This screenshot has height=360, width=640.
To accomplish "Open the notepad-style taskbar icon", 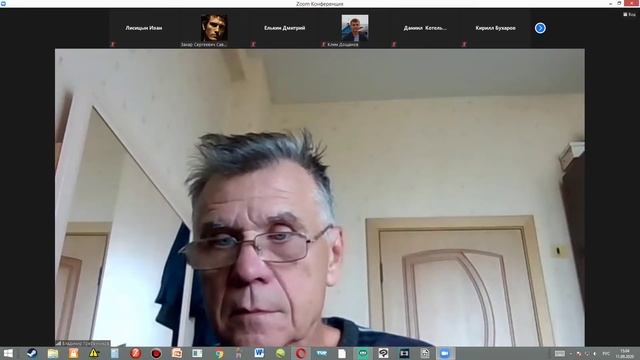I will point(115,353).
